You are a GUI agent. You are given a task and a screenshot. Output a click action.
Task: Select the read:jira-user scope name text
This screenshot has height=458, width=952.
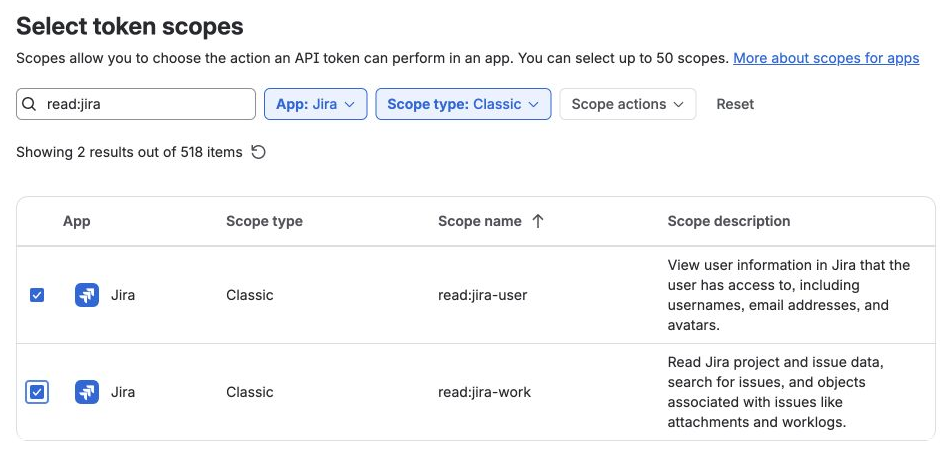pos(483,295)
